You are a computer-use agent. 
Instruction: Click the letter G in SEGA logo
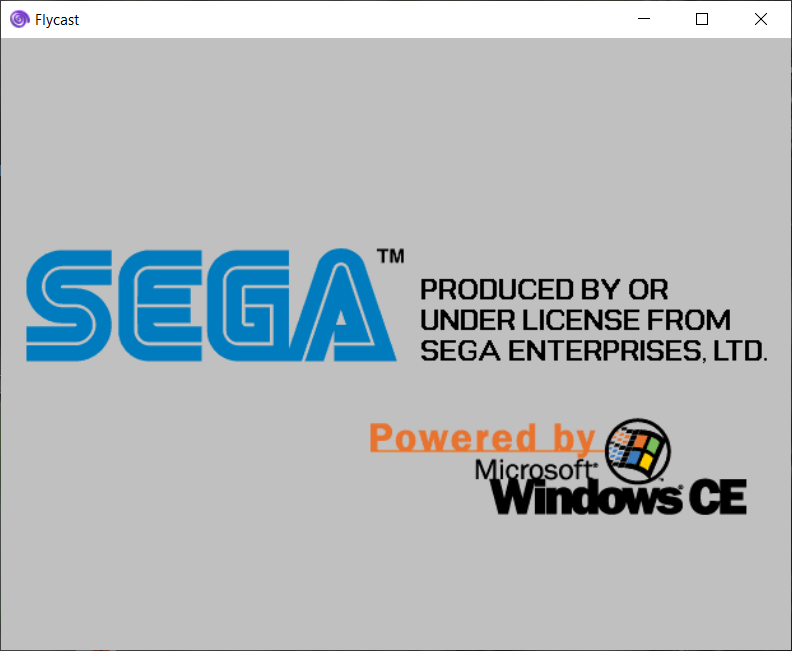(x=246, y=306)
